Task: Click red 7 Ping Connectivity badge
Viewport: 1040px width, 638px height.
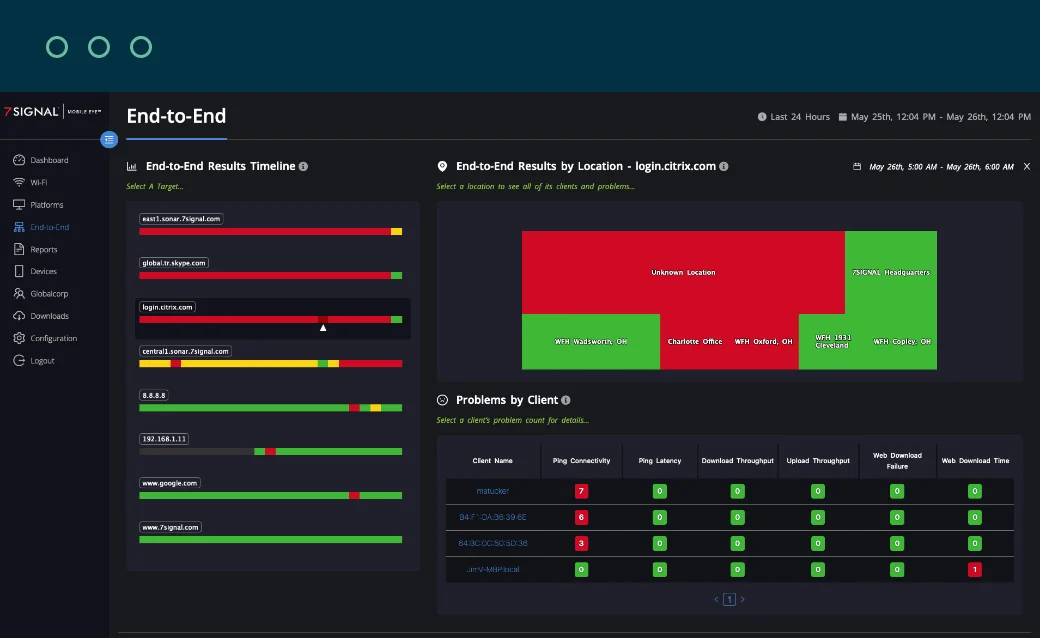Action: point(581,491)
